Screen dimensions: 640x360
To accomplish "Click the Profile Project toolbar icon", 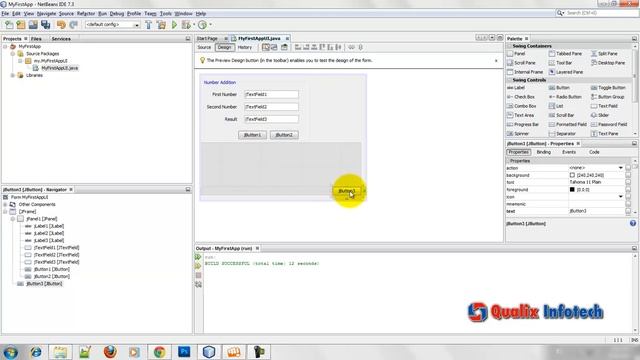I will coord(202,25).
